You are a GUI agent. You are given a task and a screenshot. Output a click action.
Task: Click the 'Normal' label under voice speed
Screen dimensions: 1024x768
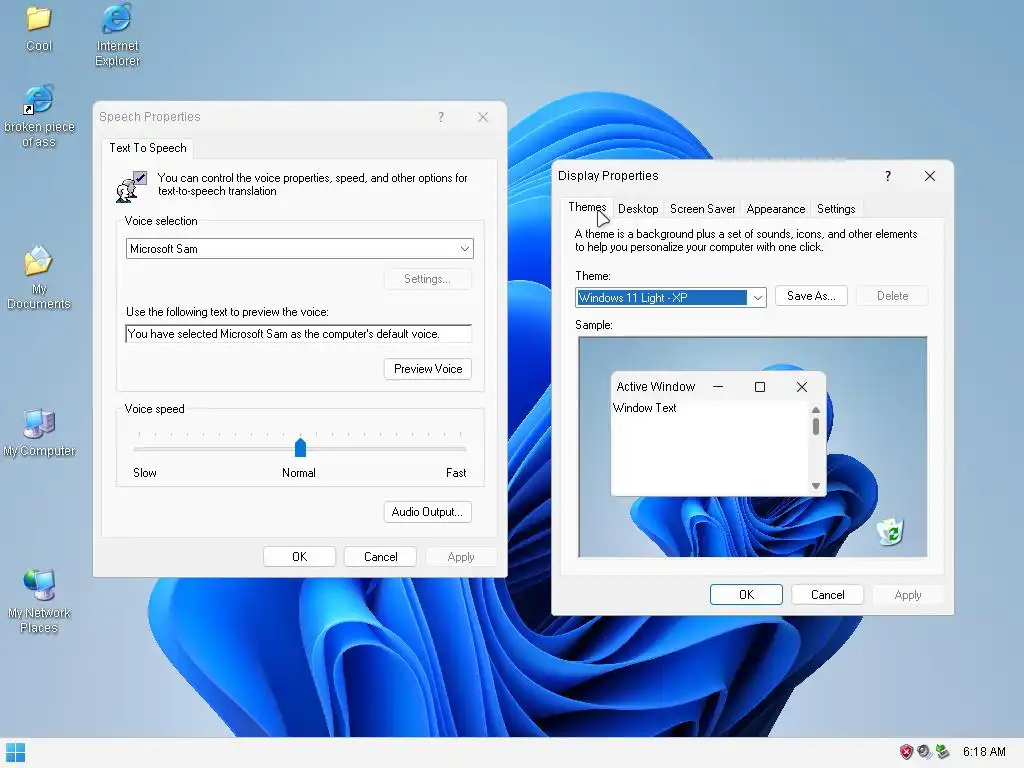tap(298, 473)
